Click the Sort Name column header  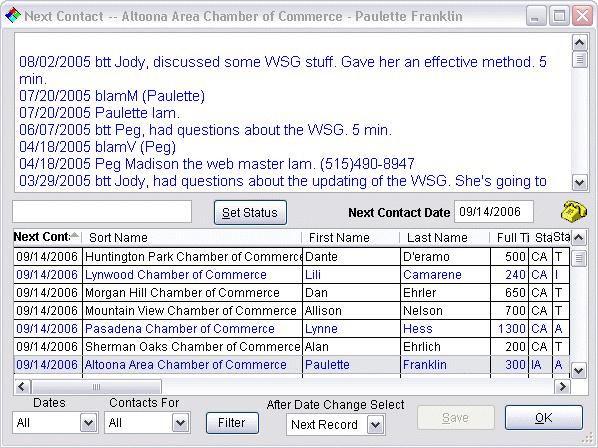[192, 238]
